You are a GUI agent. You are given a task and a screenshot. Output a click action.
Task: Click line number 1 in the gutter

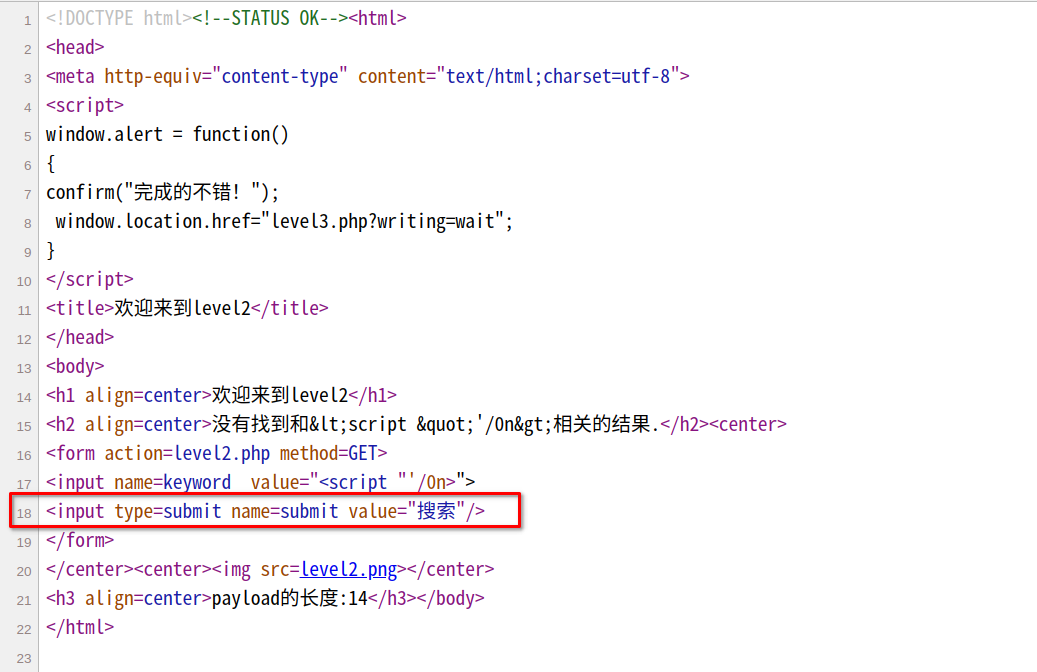(x=28, y=21)
